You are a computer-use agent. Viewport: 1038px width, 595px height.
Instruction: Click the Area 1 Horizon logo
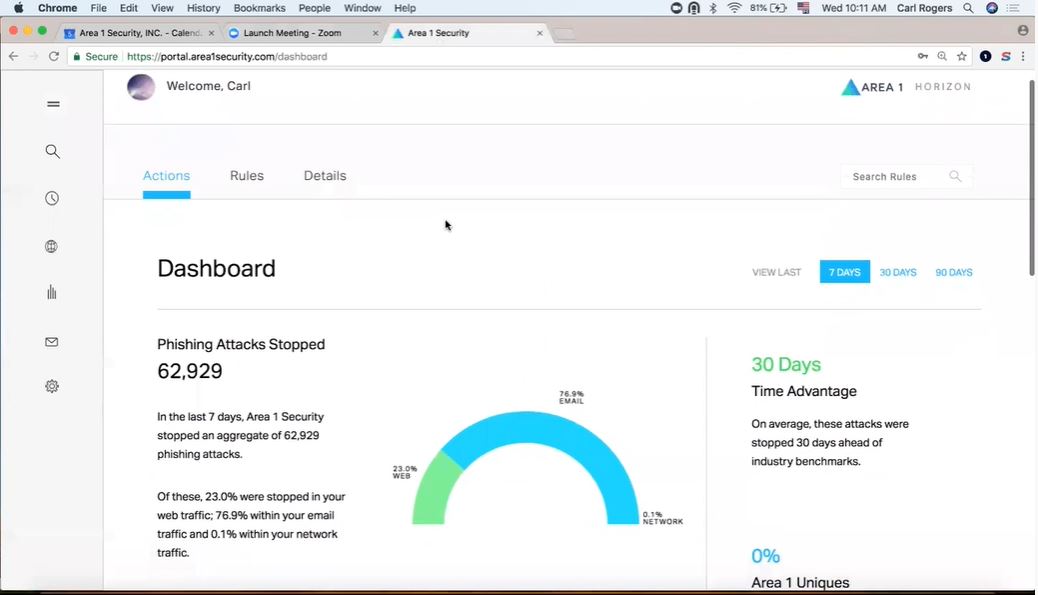point(906,87)
